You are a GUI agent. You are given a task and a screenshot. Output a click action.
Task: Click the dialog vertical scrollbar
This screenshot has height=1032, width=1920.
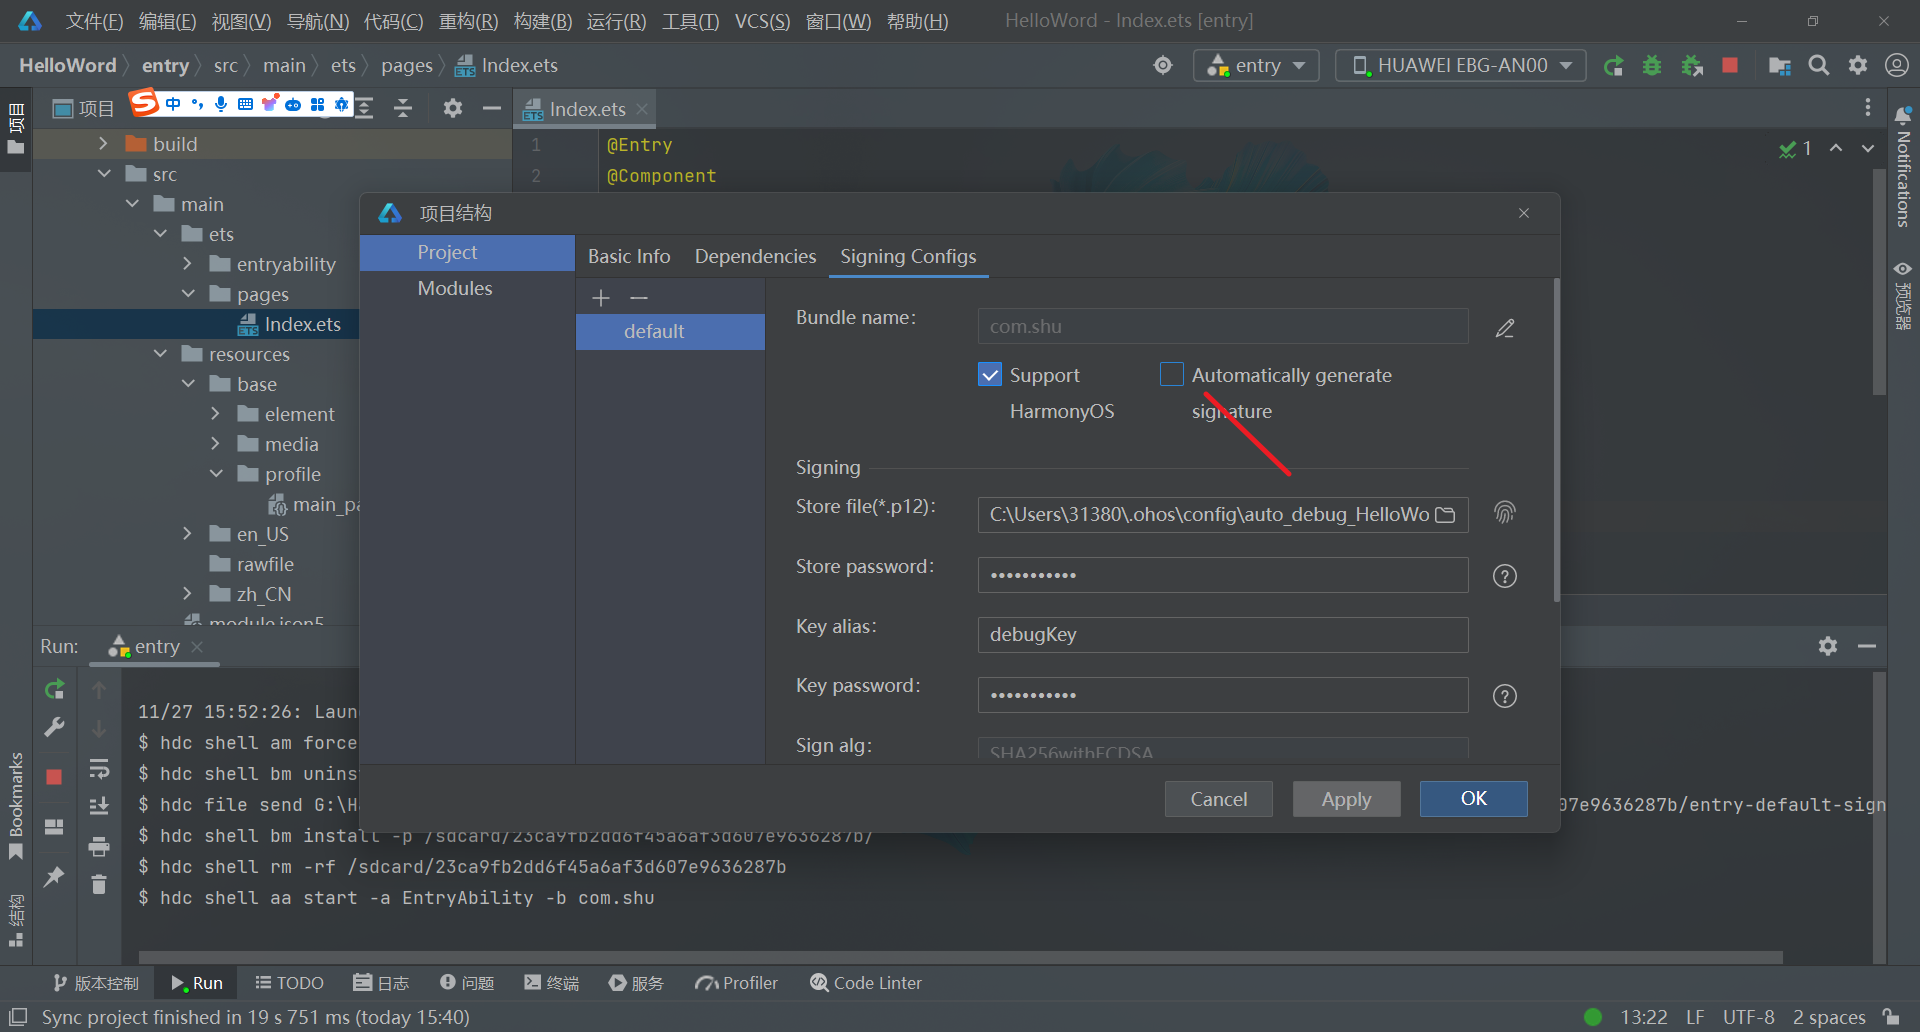1556,440
